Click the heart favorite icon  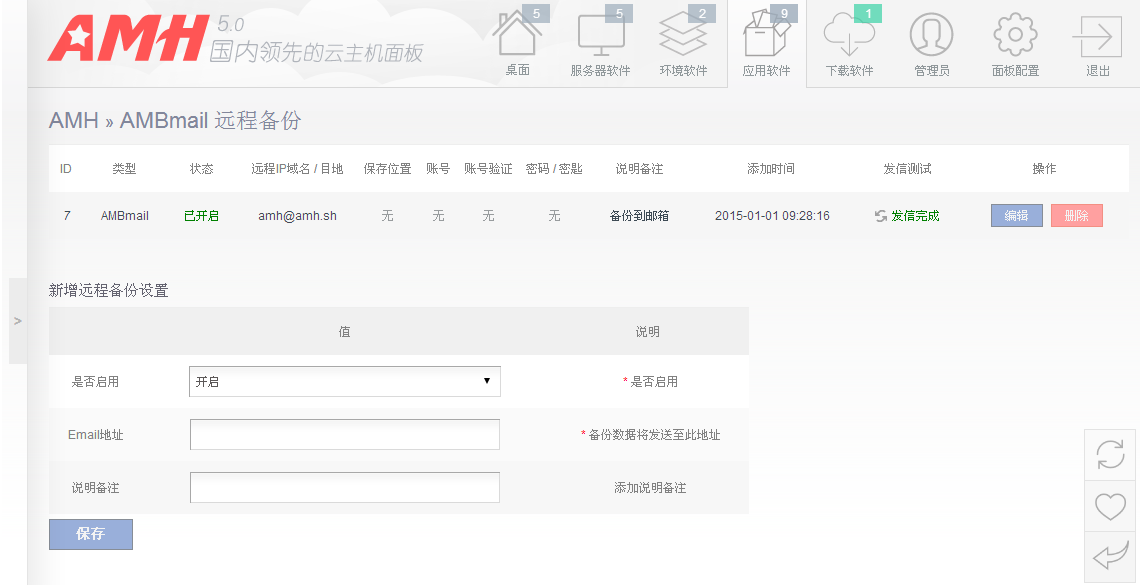point(1110,507)
